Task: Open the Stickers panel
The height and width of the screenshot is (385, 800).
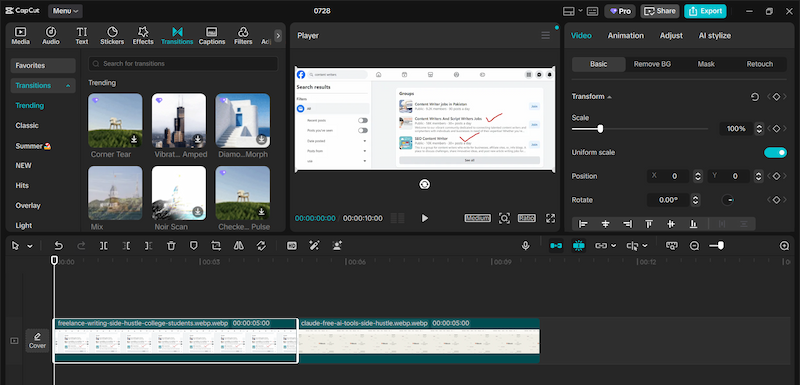Action: pos(112,36)
